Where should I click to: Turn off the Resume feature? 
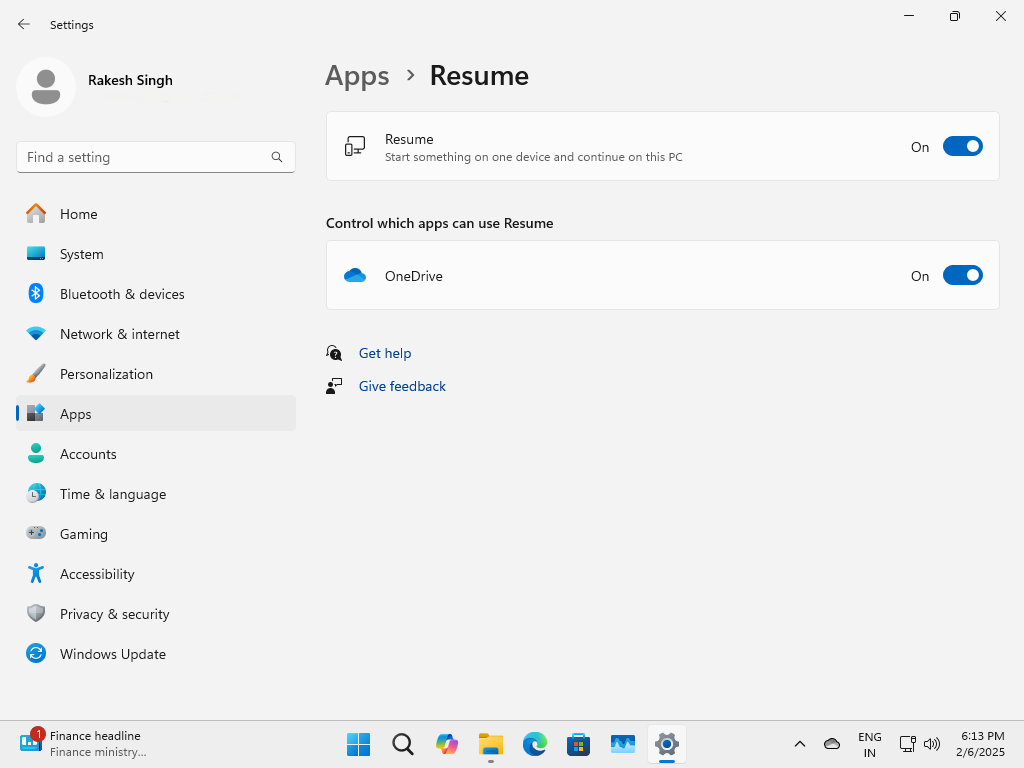tap(962, 146)
